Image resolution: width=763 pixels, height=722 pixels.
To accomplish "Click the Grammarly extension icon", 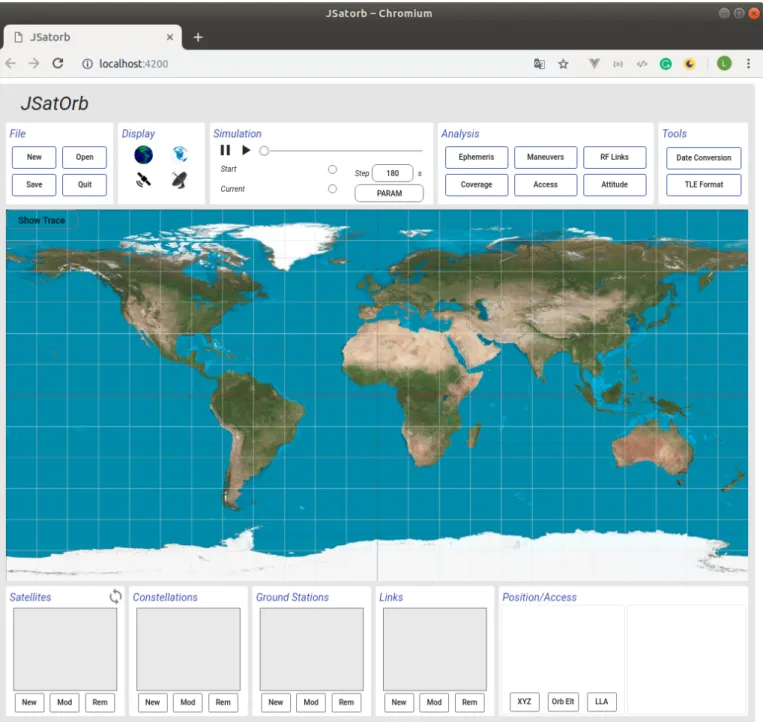I will [x=666, y=64].
